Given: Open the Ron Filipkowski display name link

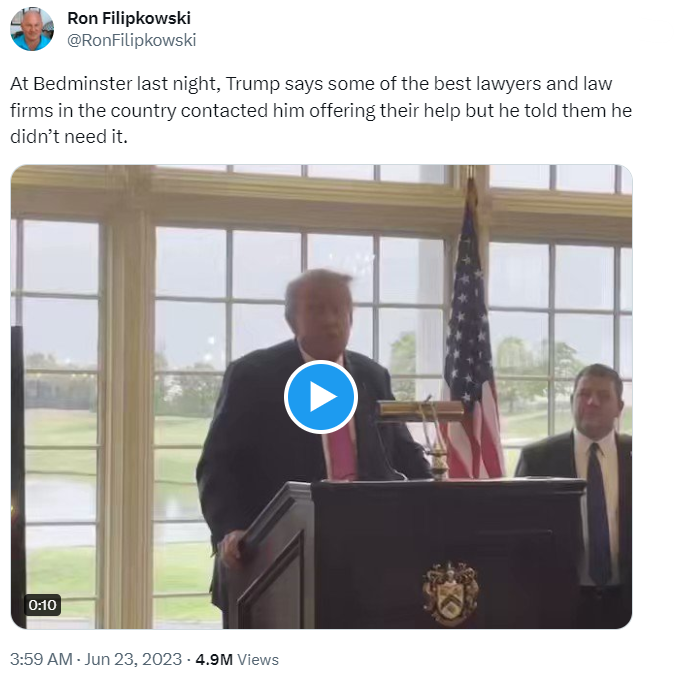Looking at the screenshot, I should [x=129, y=18].
